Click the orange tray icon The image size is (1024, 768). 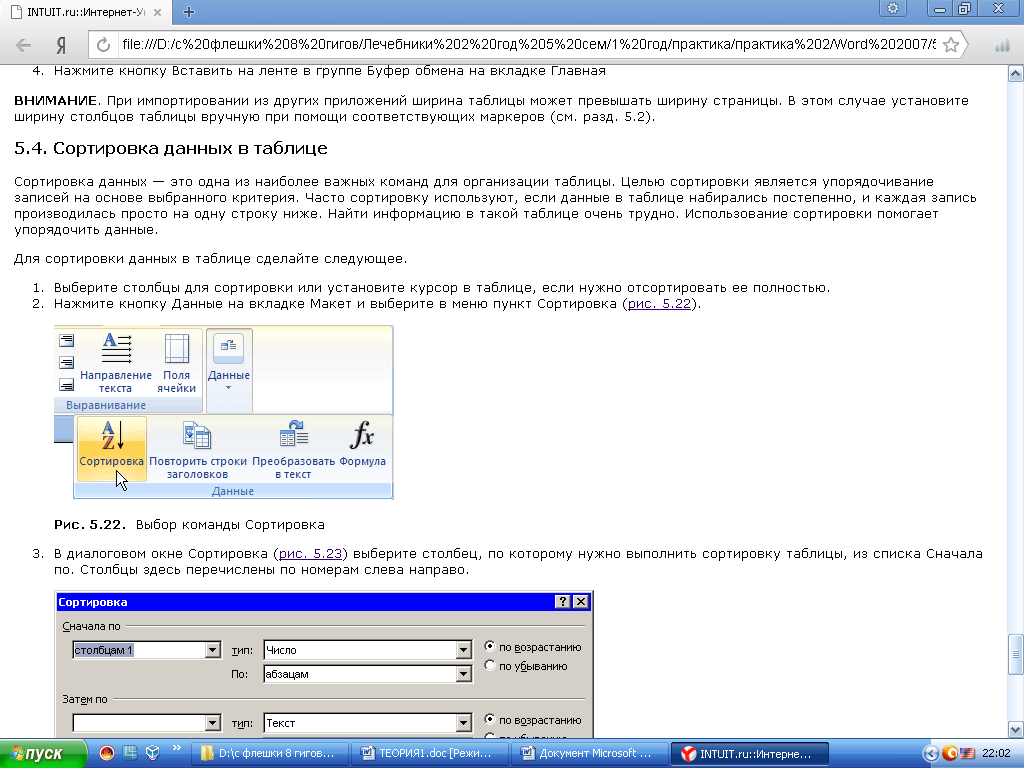click(950, 754)
